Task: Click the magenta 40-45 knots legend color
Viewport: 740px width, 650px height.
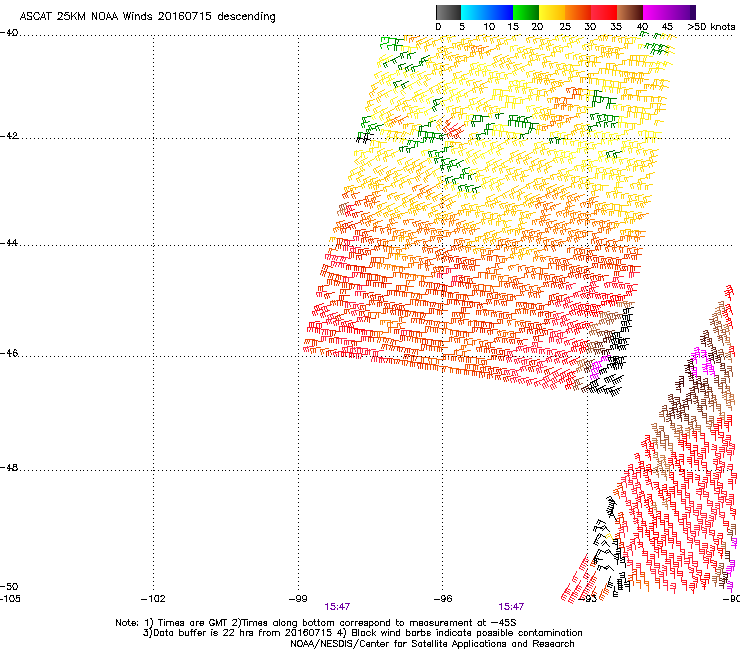Action: pyautogui.click(x=656, y=12)
